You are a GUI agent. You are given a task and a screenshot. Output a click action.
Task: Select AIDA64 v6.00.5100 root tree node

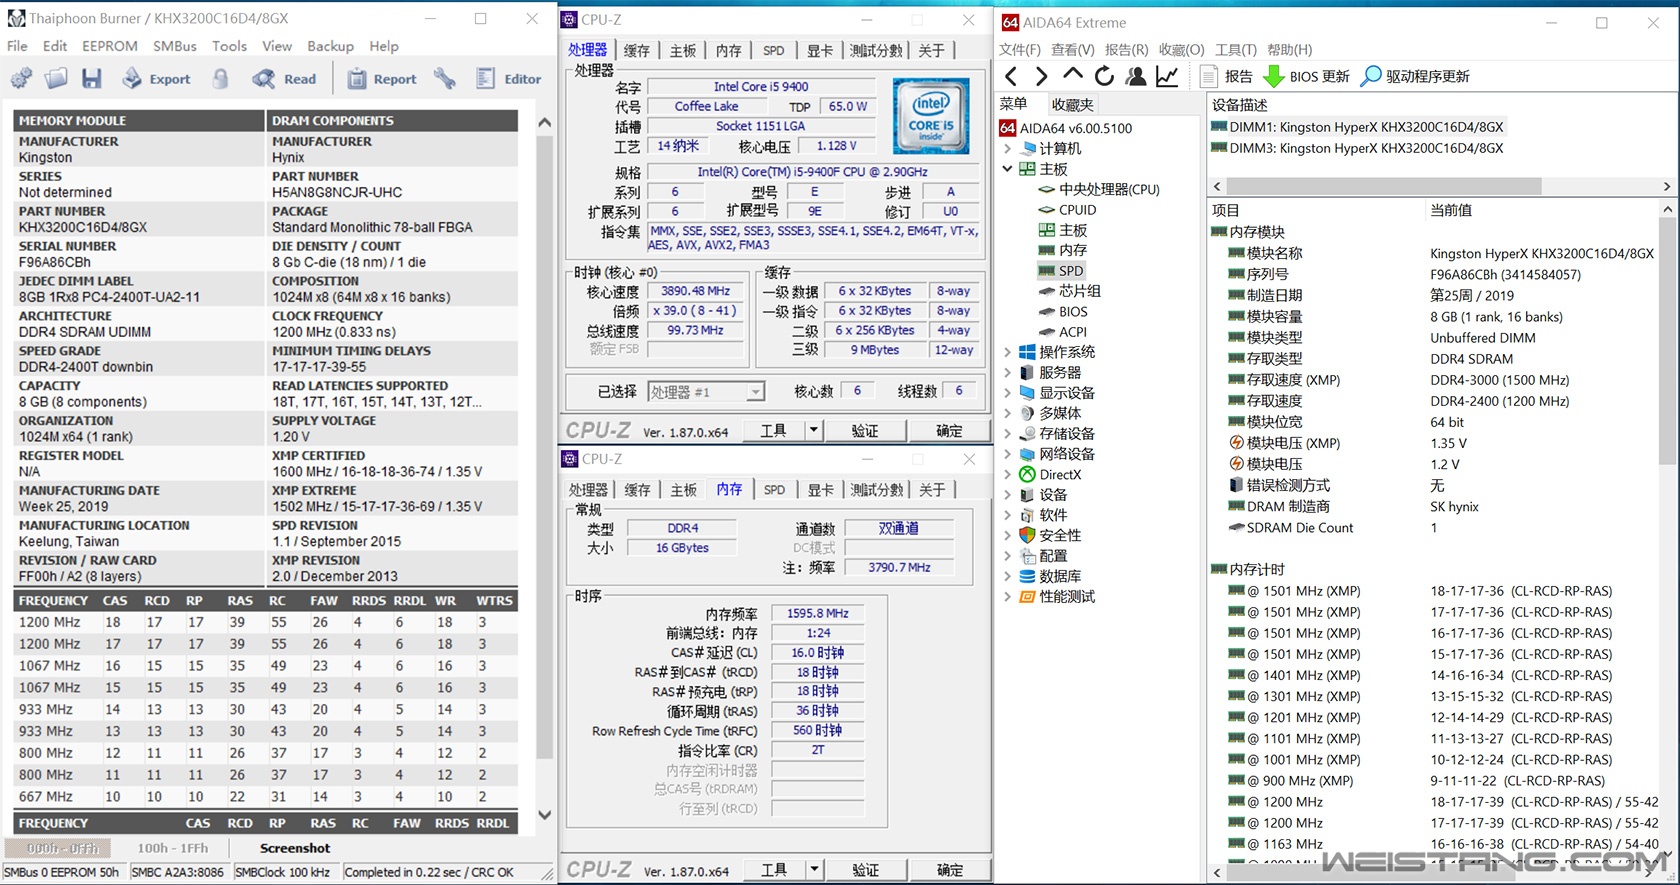coord(1066,128)
